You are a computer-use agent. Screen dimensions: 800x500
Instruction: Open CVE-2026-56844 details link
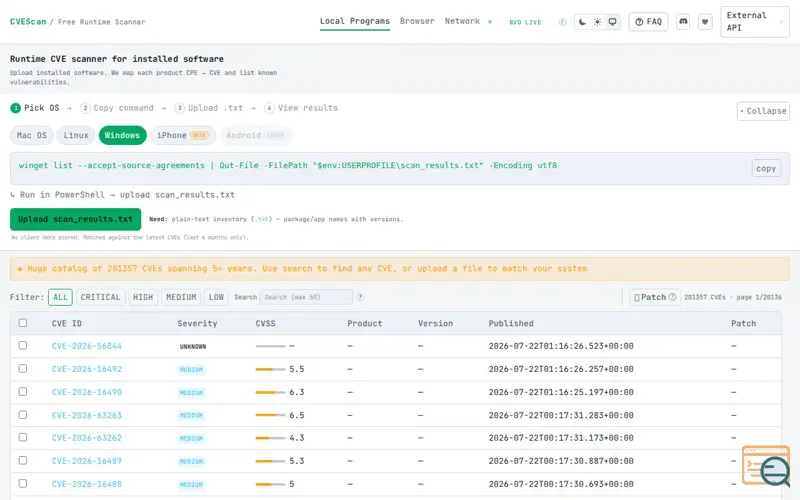(x=87, y=346)
